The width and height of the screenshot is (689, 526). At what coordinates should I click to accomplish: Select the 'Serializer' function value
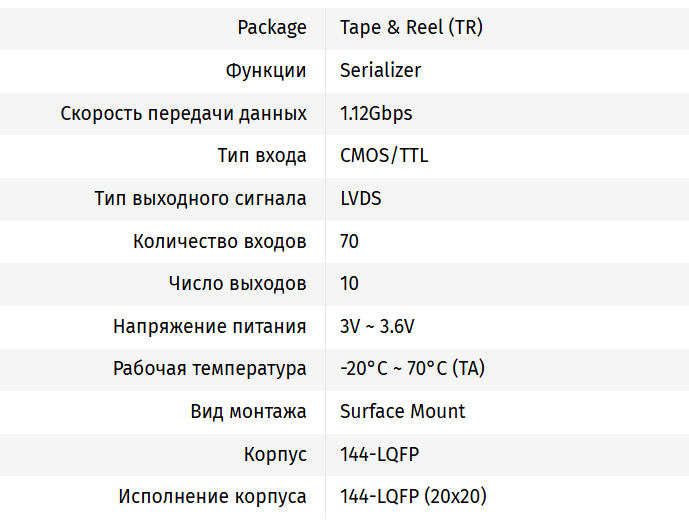coord(380,71)
